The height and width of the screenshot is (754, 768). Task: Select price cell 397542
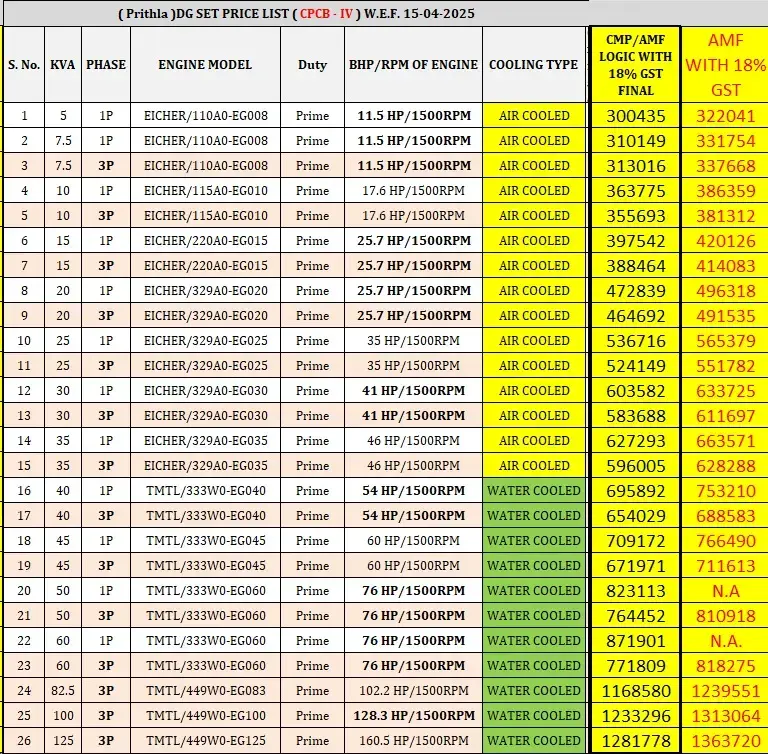(636, 241)
